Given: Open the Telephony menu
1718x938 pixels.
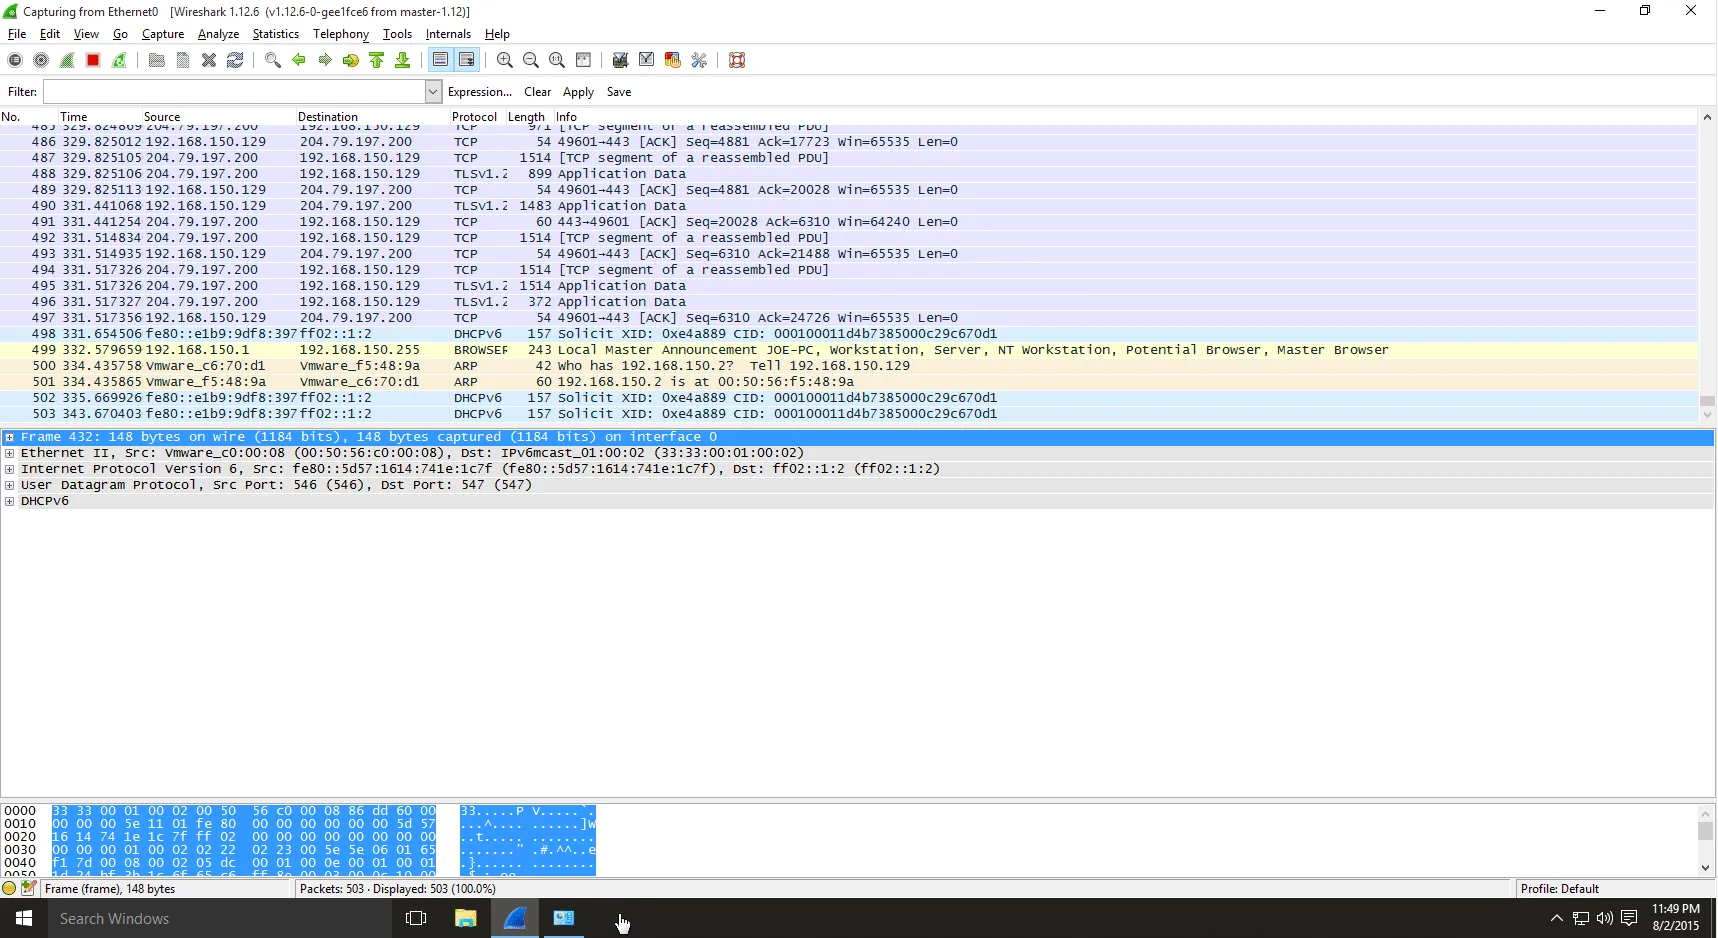Looking at the screenshot, I should (x=341, y=34).
